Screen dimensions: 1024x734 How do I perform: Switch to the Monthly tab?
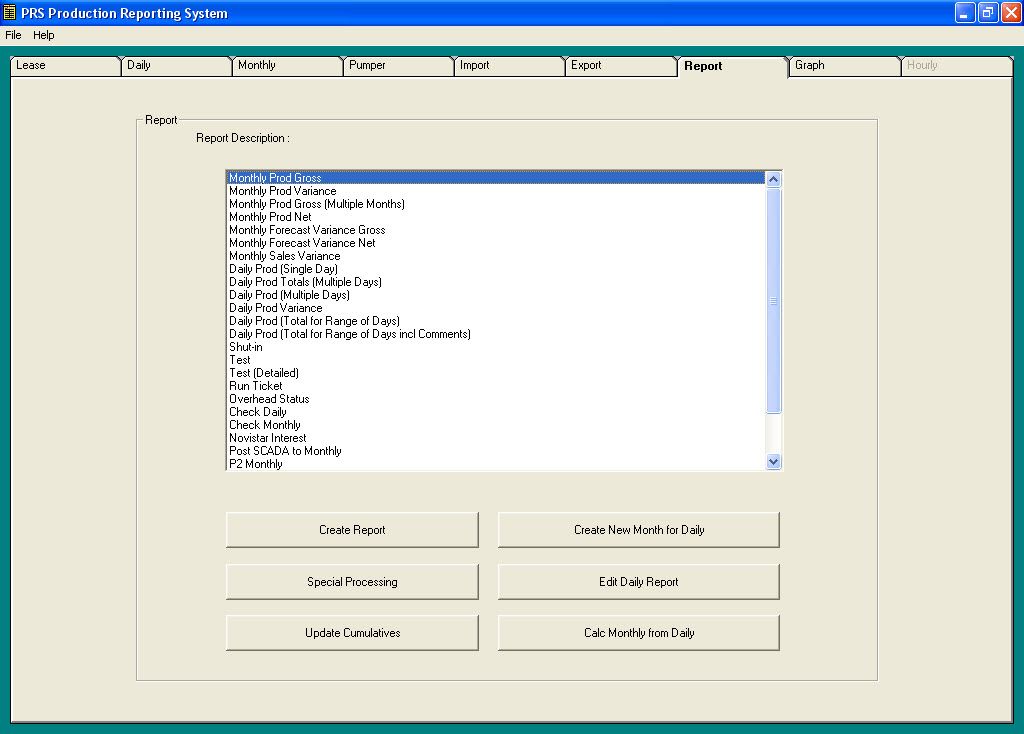(285, 66)
